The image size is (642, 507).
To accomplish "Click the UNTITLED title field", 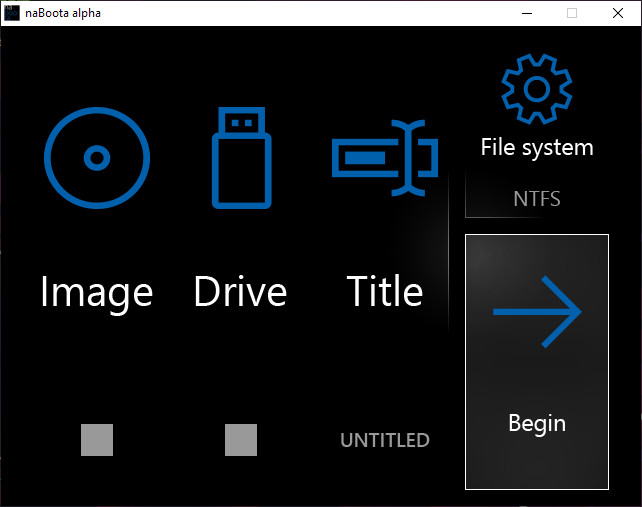I will pyautogui.click(x=385, y=440).
